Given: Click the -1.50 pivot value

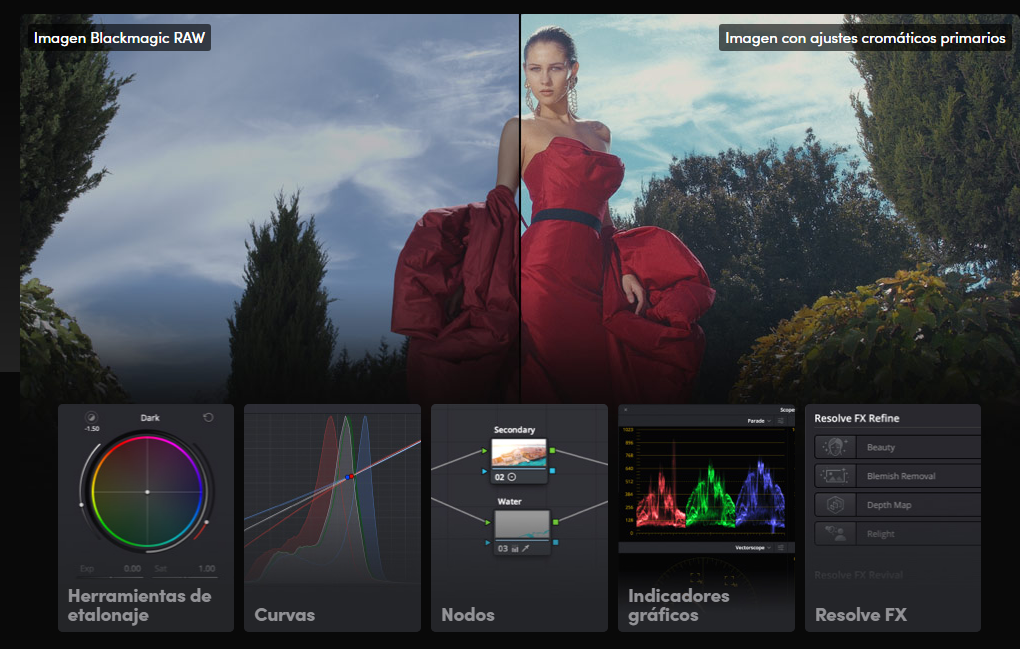Looking at the screenshot, I should (92, 429).
